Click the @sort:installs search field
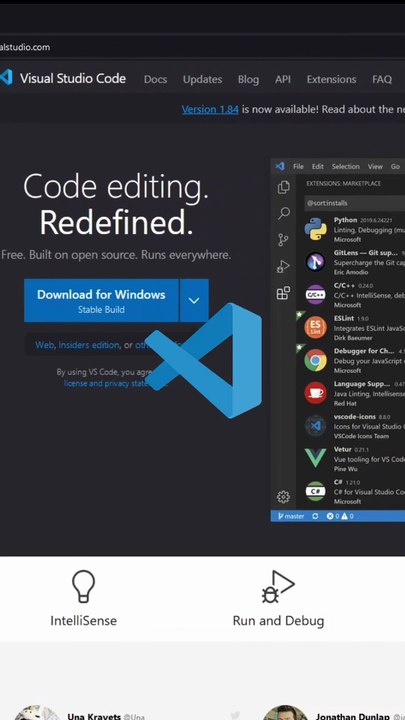 click(354, 202)
